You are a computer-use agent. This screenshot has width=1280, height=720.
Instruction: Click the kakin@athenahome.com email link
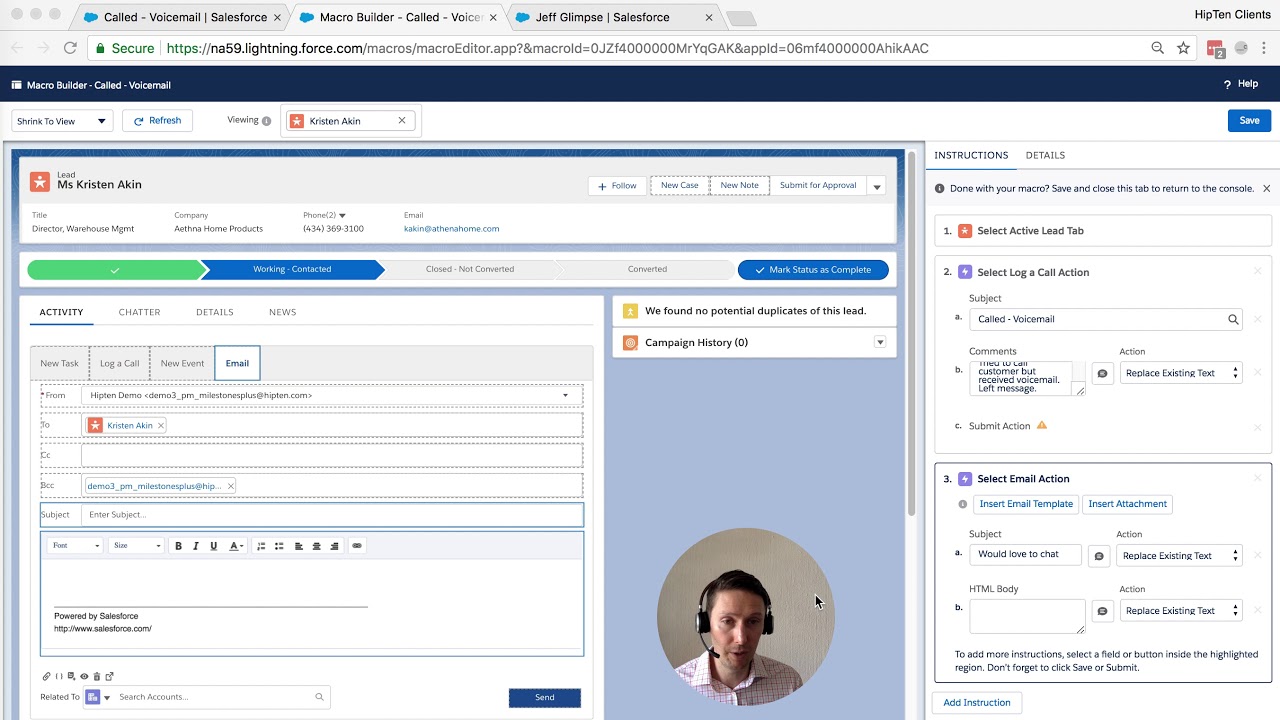pyautogui.click(x=451, y=229)
